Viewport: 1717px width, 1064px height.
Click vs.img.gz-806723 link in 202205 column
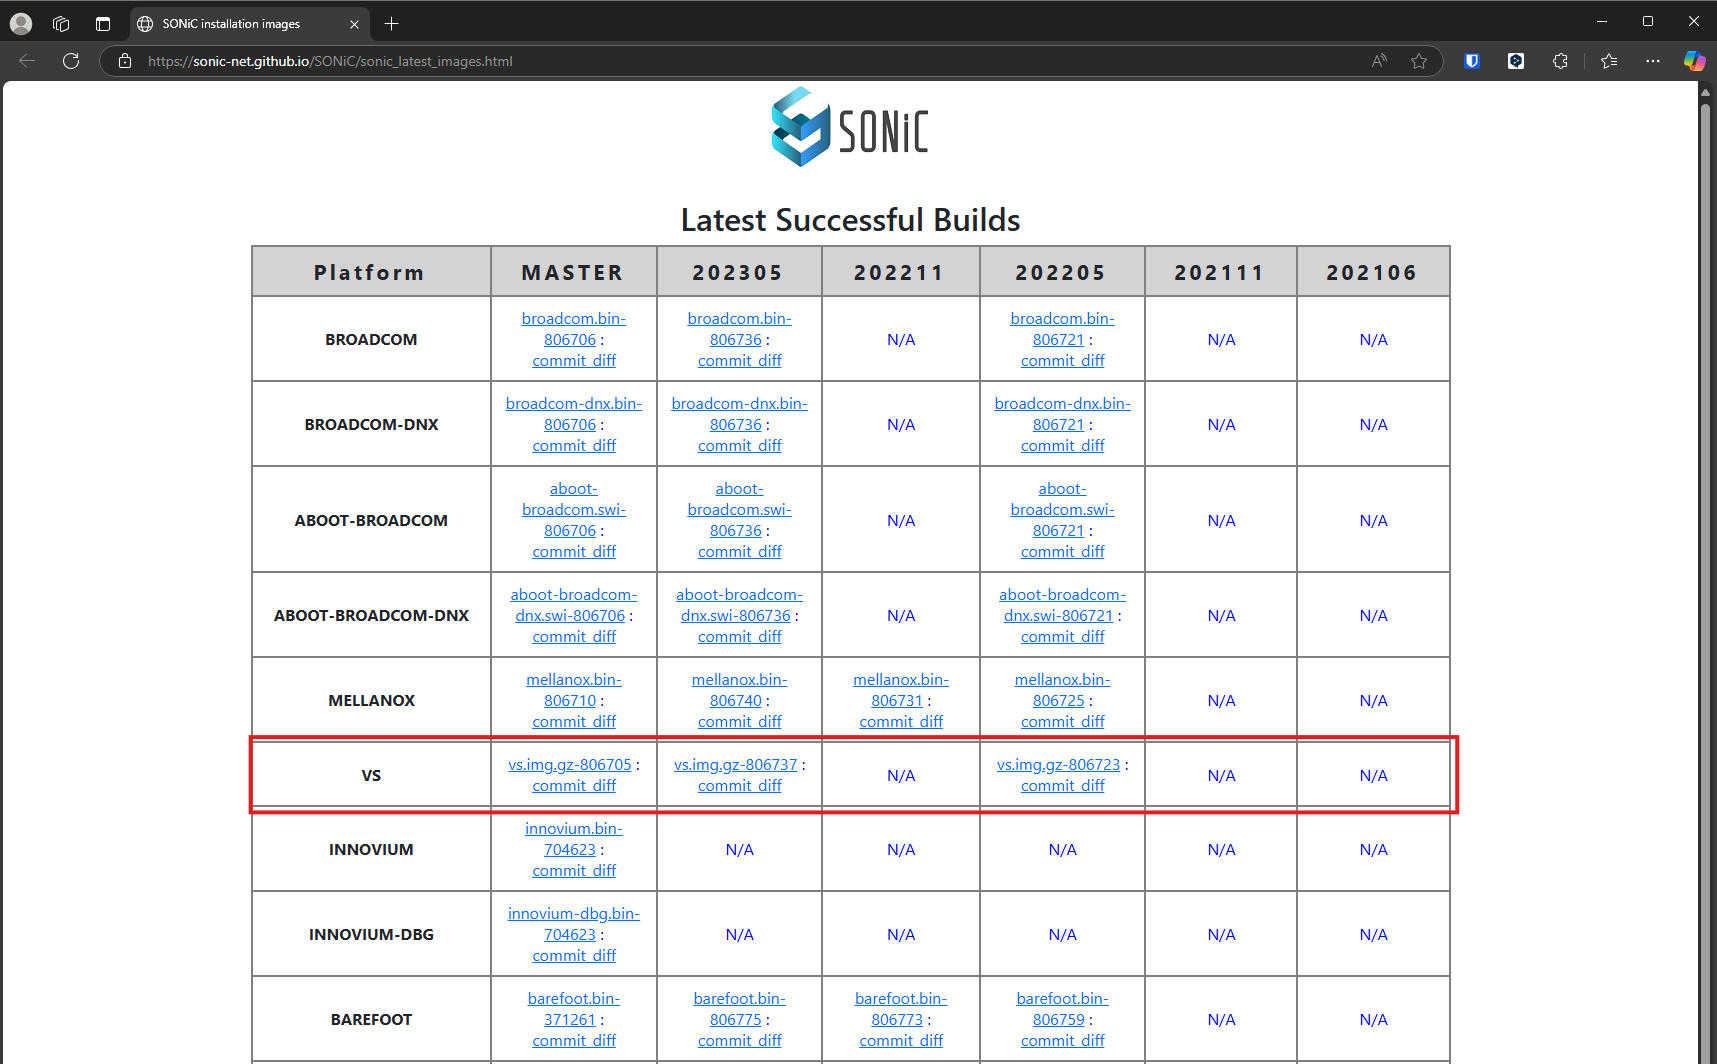1058,765
